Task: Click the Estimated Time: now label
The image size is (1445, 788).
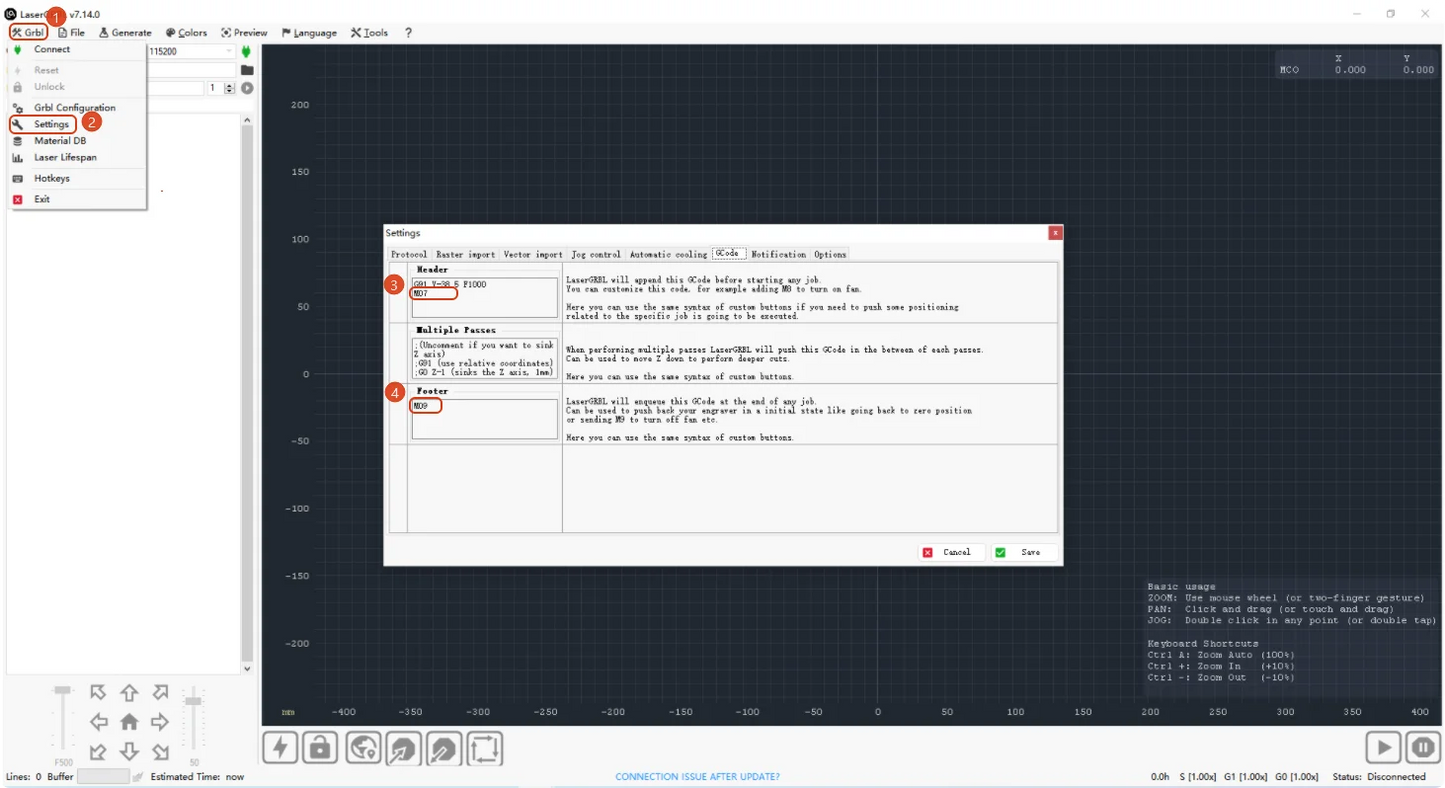Action: click(x=197, y=777)
